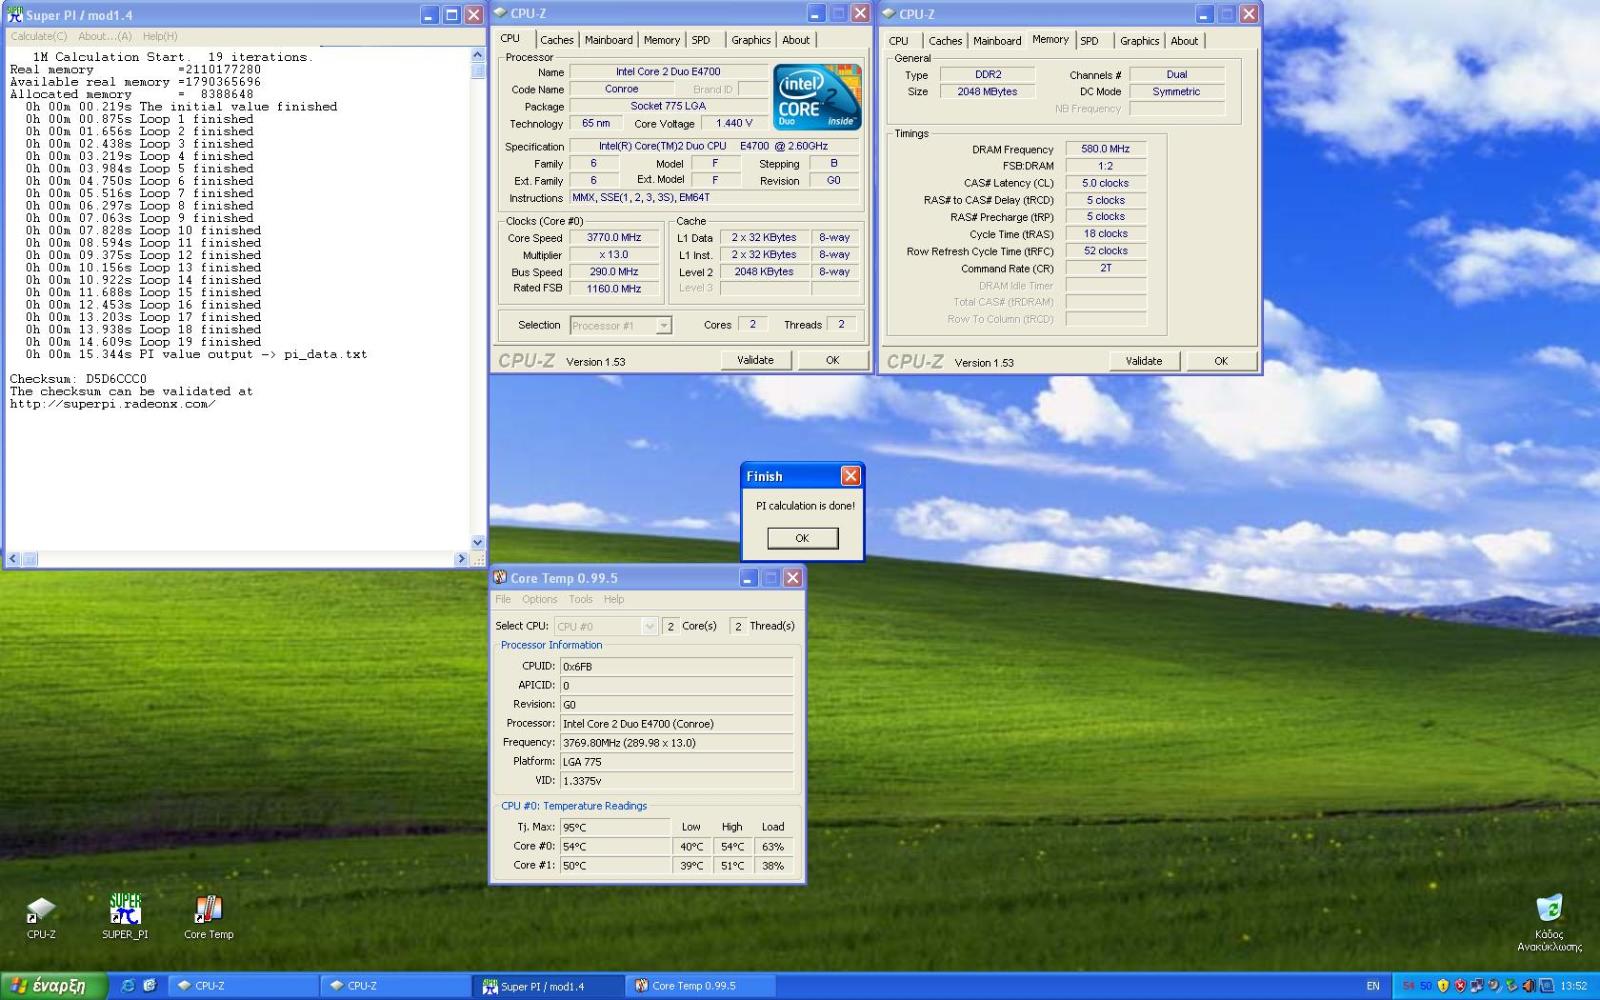Activate the CPU-Z taskbar button next to Quick Launch
Image resolution: width=1600 pixels, height=1000 pixels.
pos(245,986)
